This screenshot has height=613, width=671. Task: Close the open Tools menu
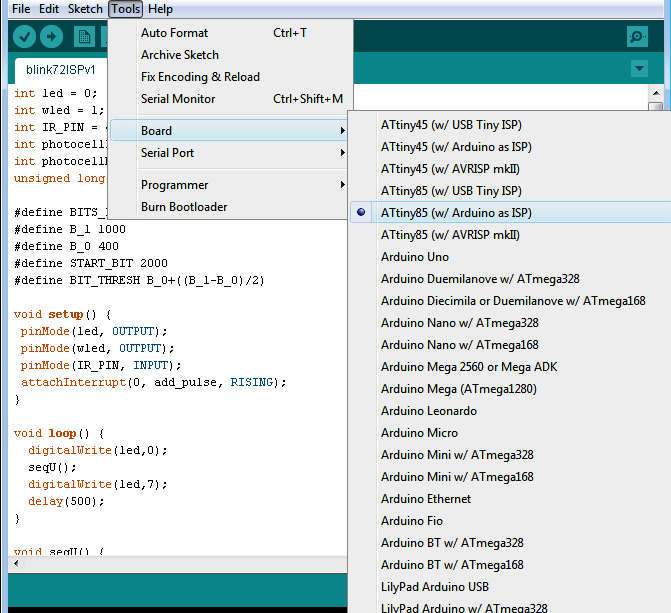pos(125,9)
